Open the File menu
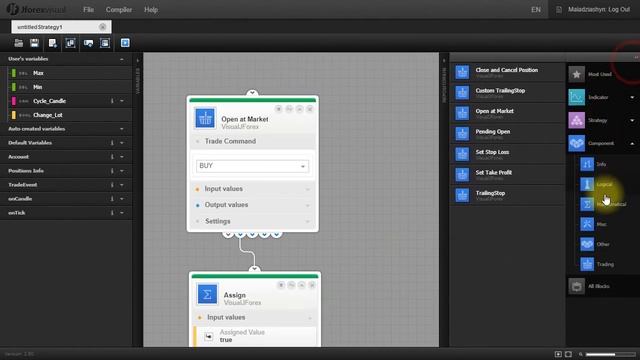This screenshot has height=360, width=640. pos(88,10)
